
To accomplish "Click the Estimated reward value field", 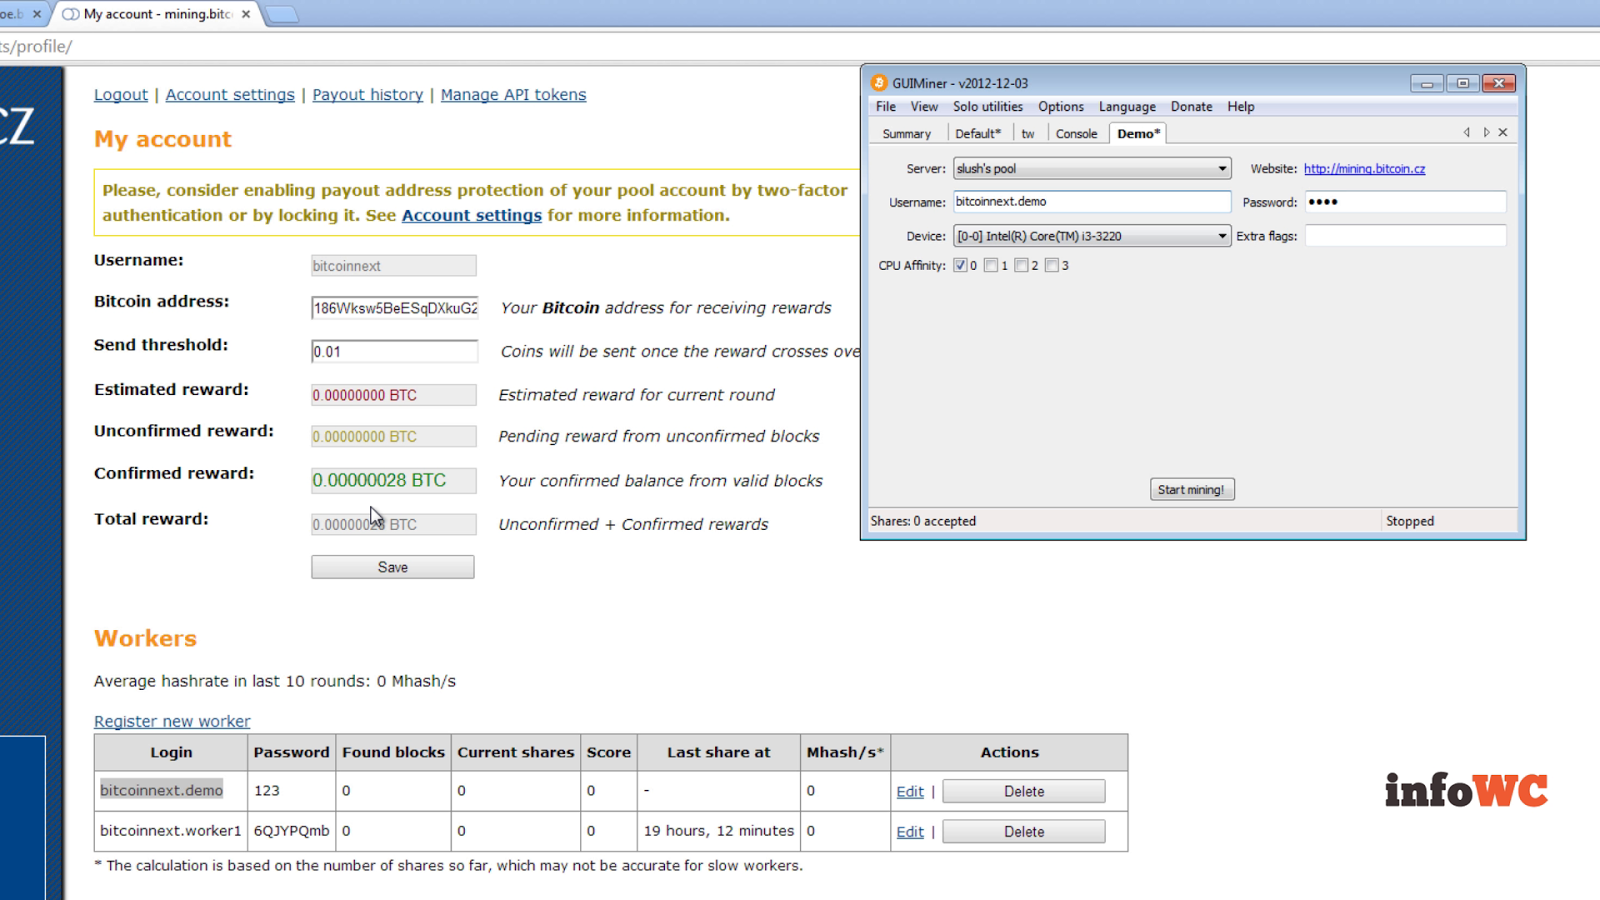I will [x=394, y=395].
